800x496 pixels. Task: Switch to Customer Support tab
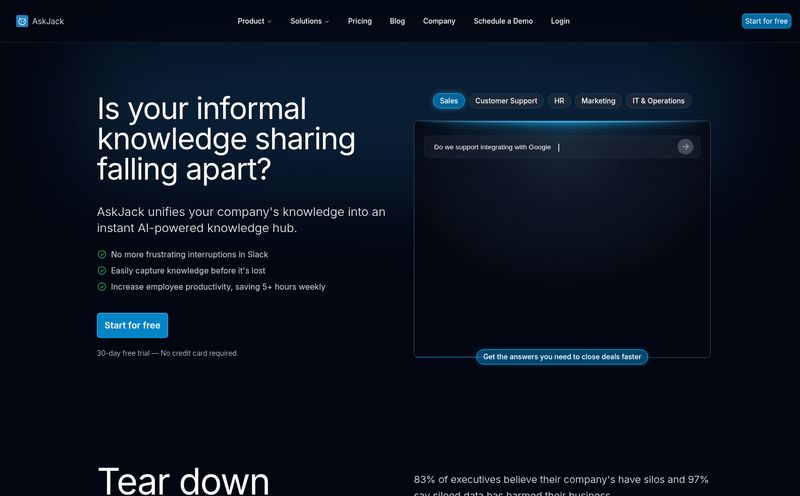[x=506, y=101]
